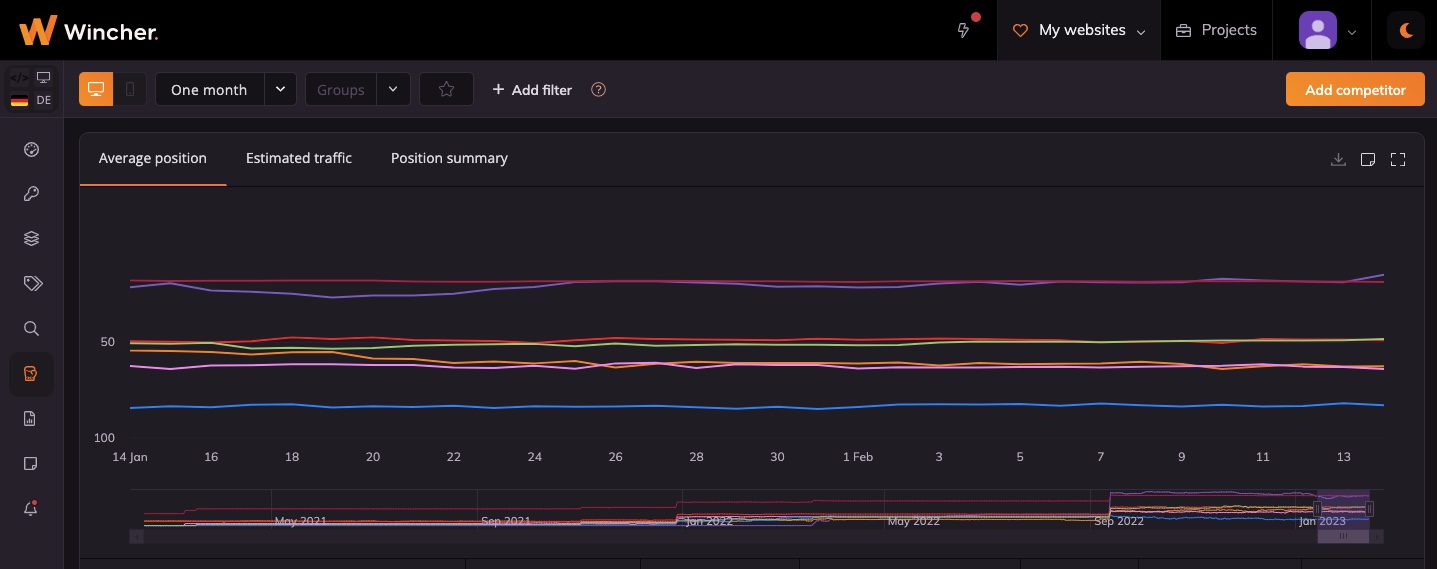Toggle the starred keywords filter
Screen dimensions: 1437x569
coord(446,90)
